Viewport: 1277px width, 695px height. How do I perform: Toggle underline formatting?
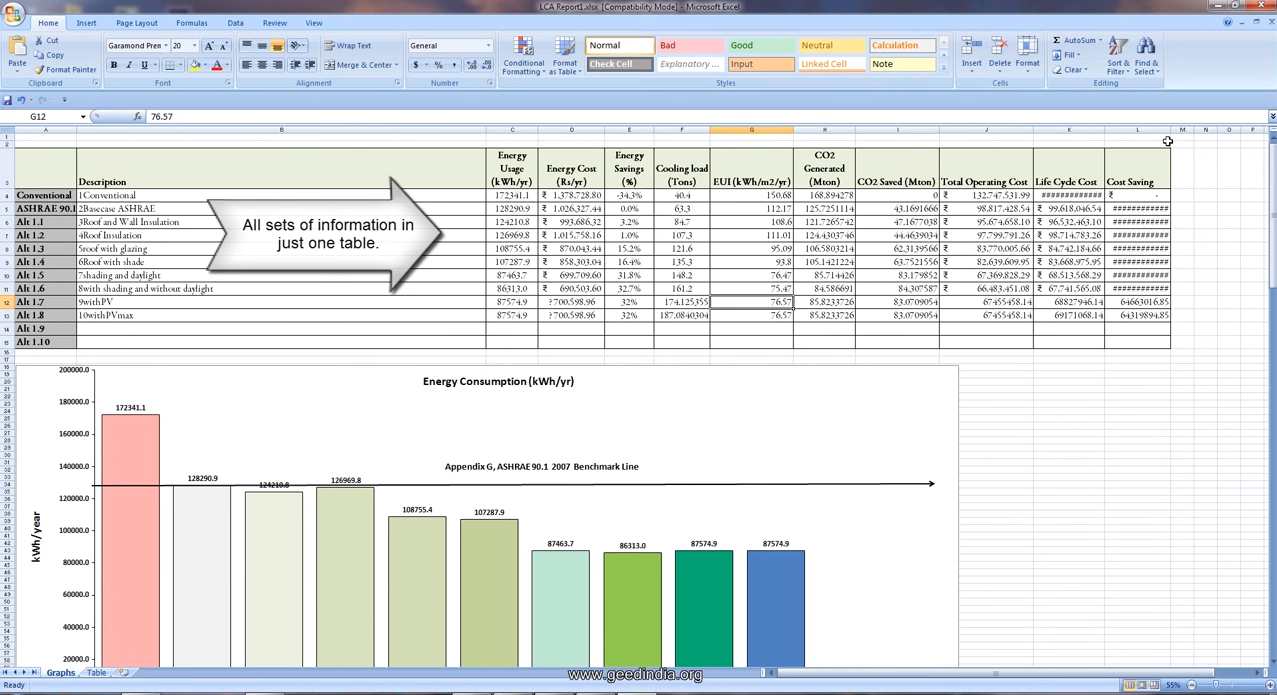pos(143,64)
